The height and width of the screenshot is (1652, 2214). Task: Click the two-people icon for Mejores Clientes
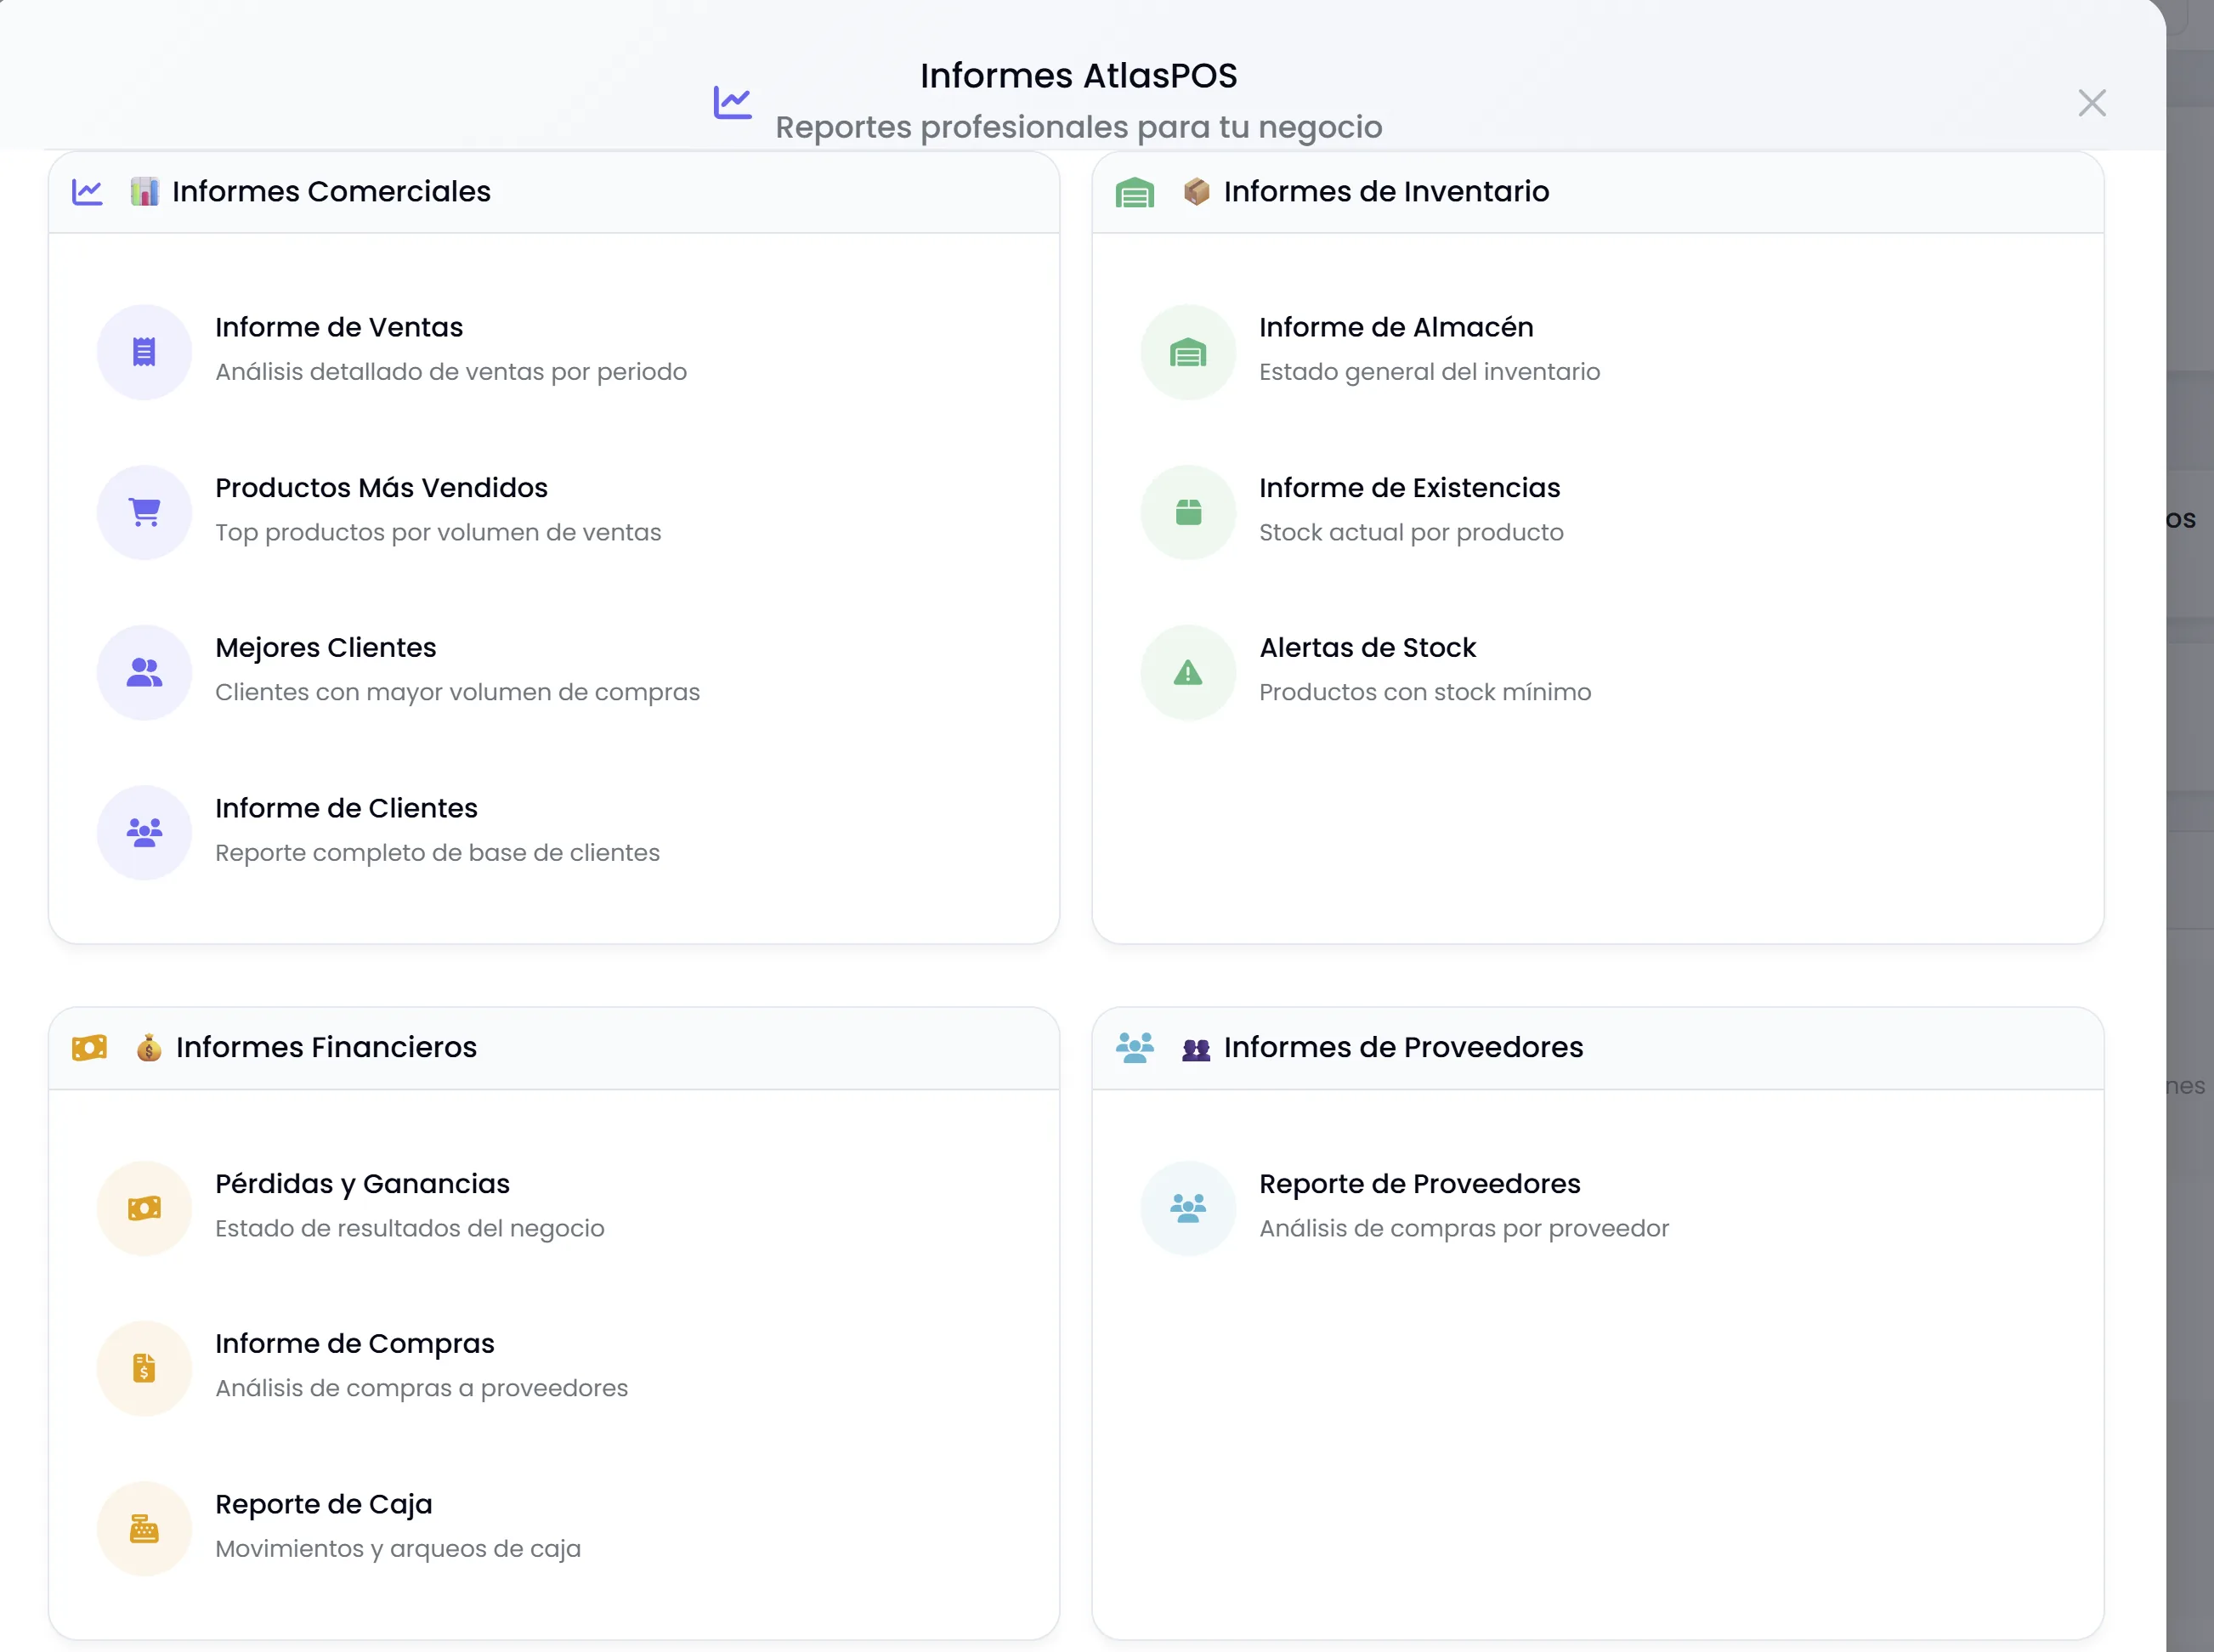coord(144,672)
